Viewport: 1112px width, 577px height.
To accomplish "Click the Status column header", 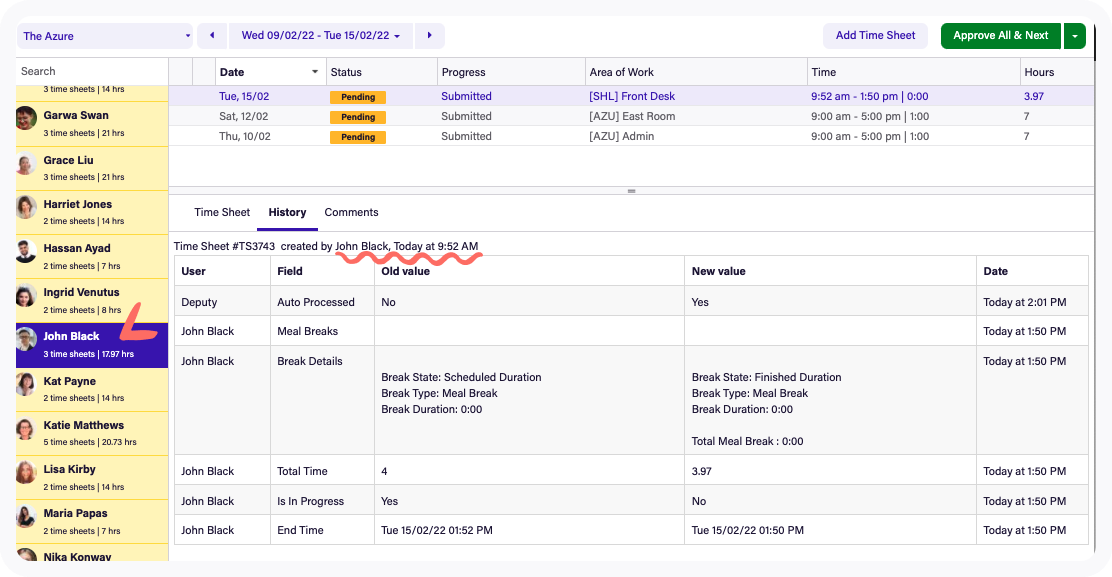I will click(382, 72).
